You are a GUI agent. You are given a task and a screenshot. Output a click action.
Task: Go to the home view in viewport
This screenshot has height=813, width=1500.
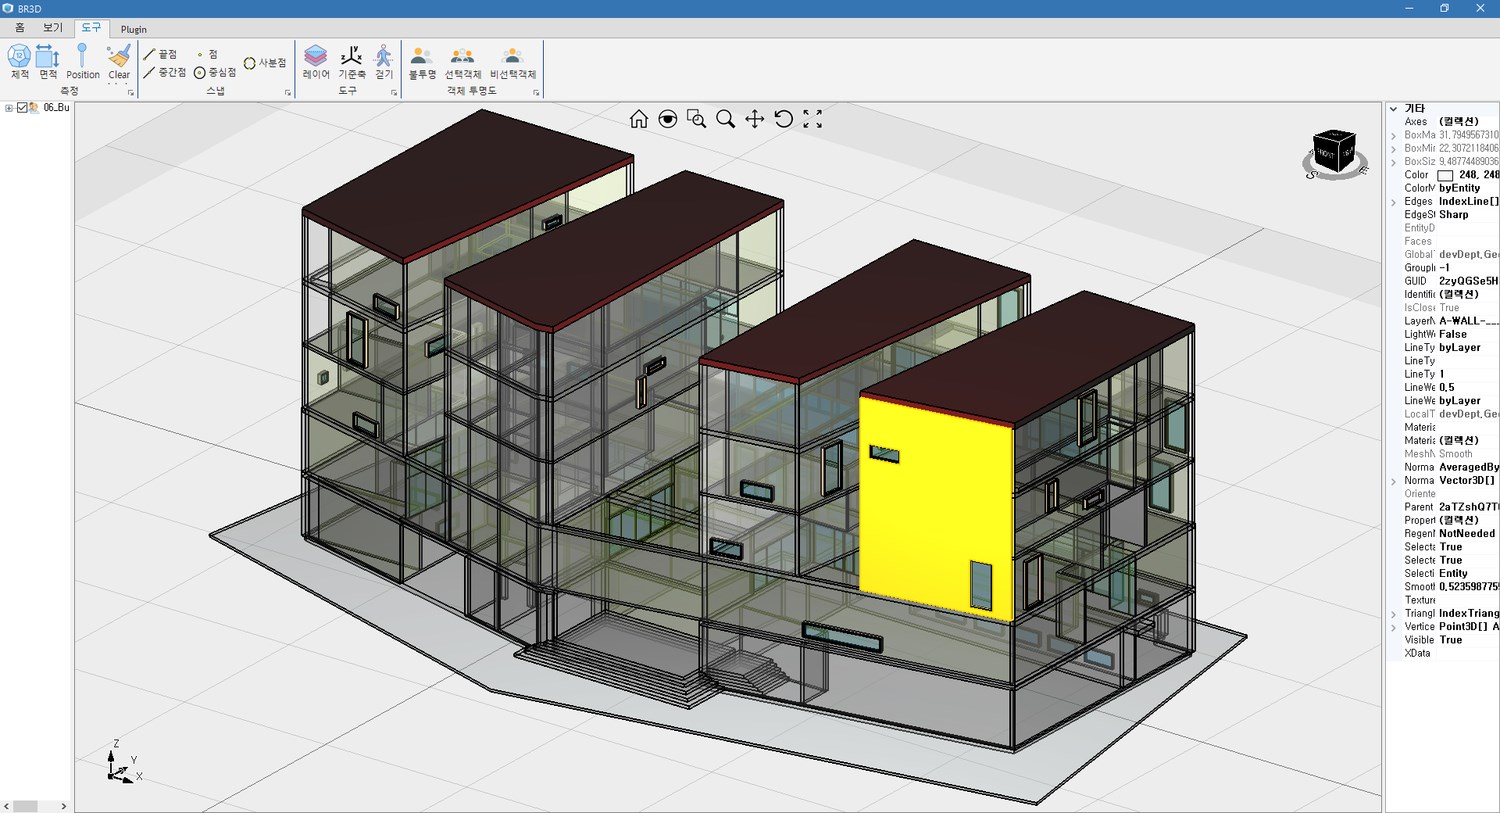pos(639,119)
